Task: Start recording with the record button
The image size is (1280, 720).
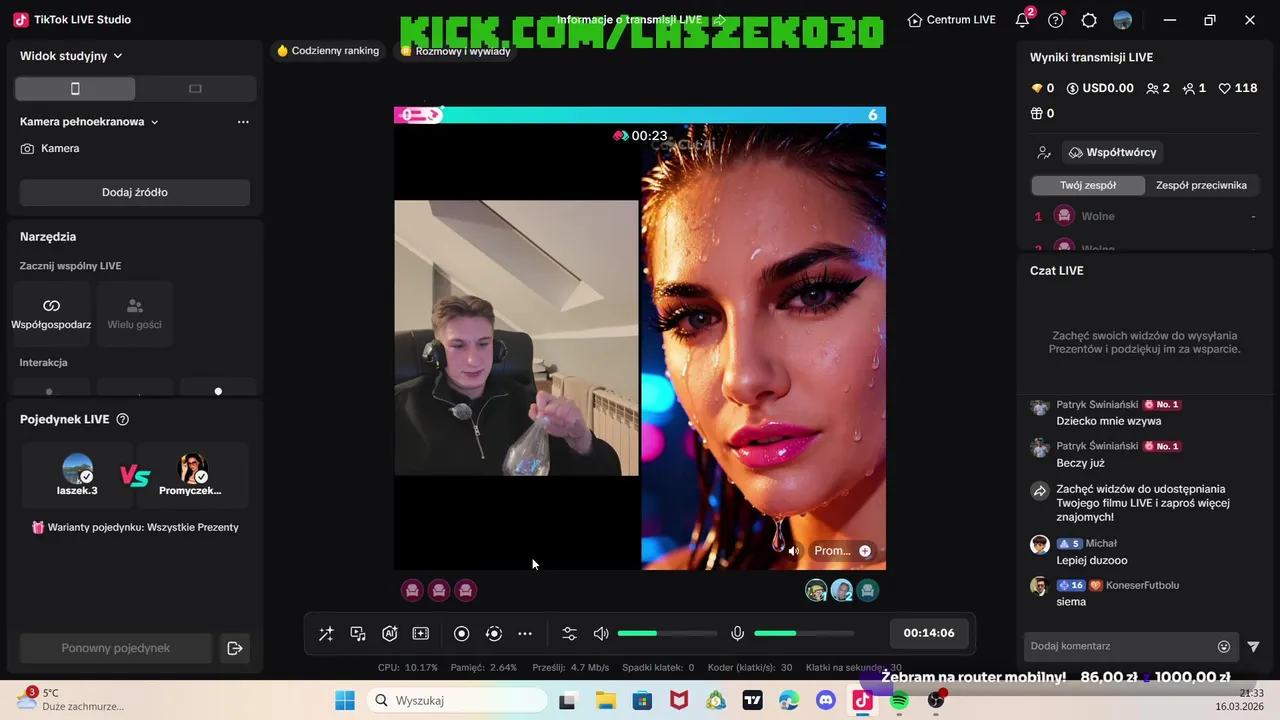Action: (461, 634)
